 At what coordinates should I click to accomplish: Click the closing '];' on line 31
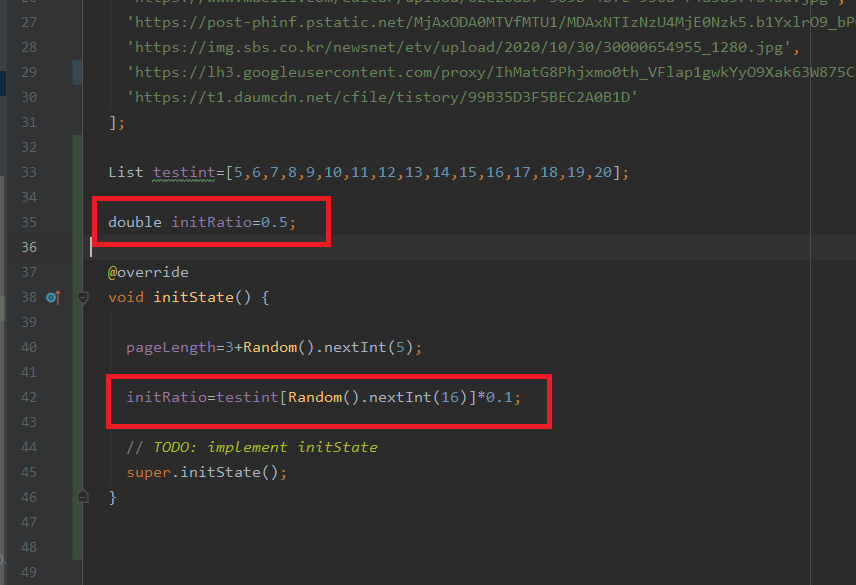point(117,122)
